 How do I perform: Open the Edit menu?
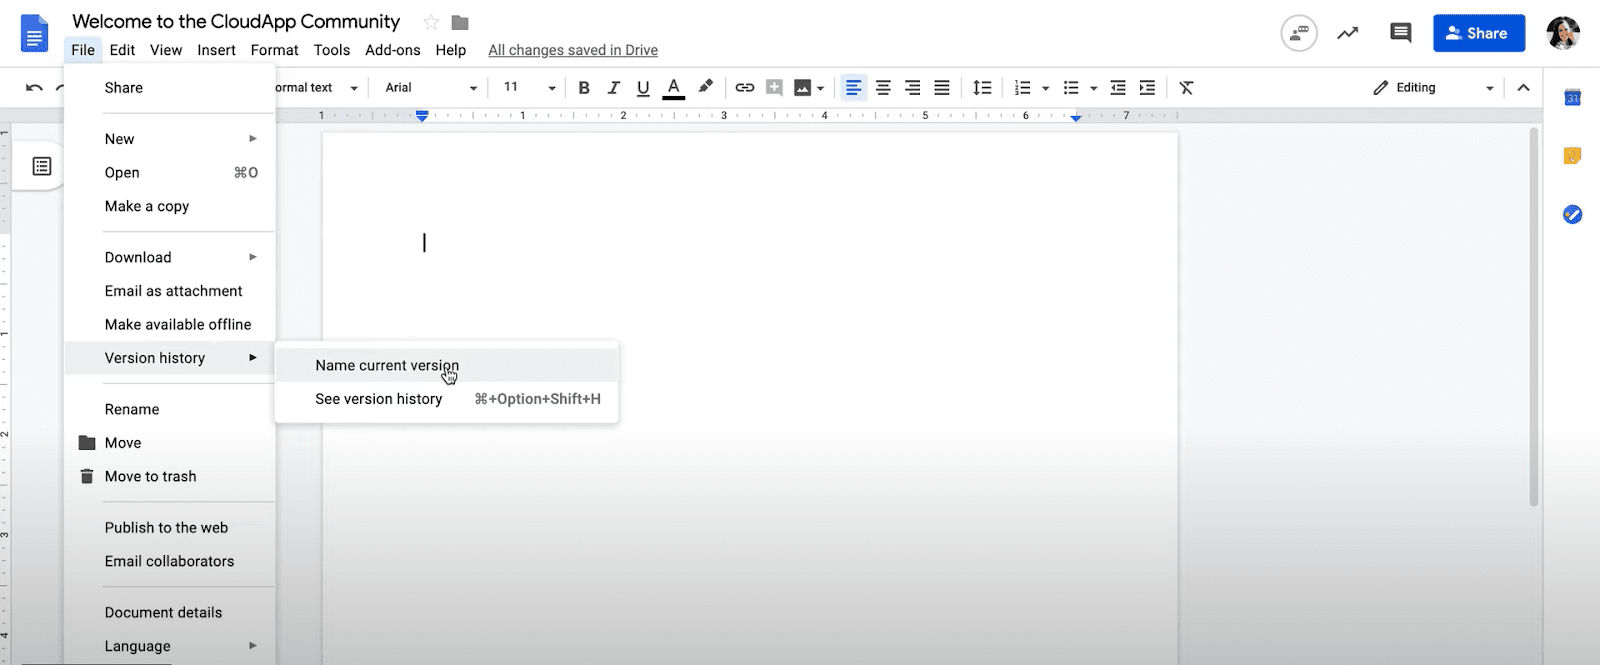coord(122,50)
